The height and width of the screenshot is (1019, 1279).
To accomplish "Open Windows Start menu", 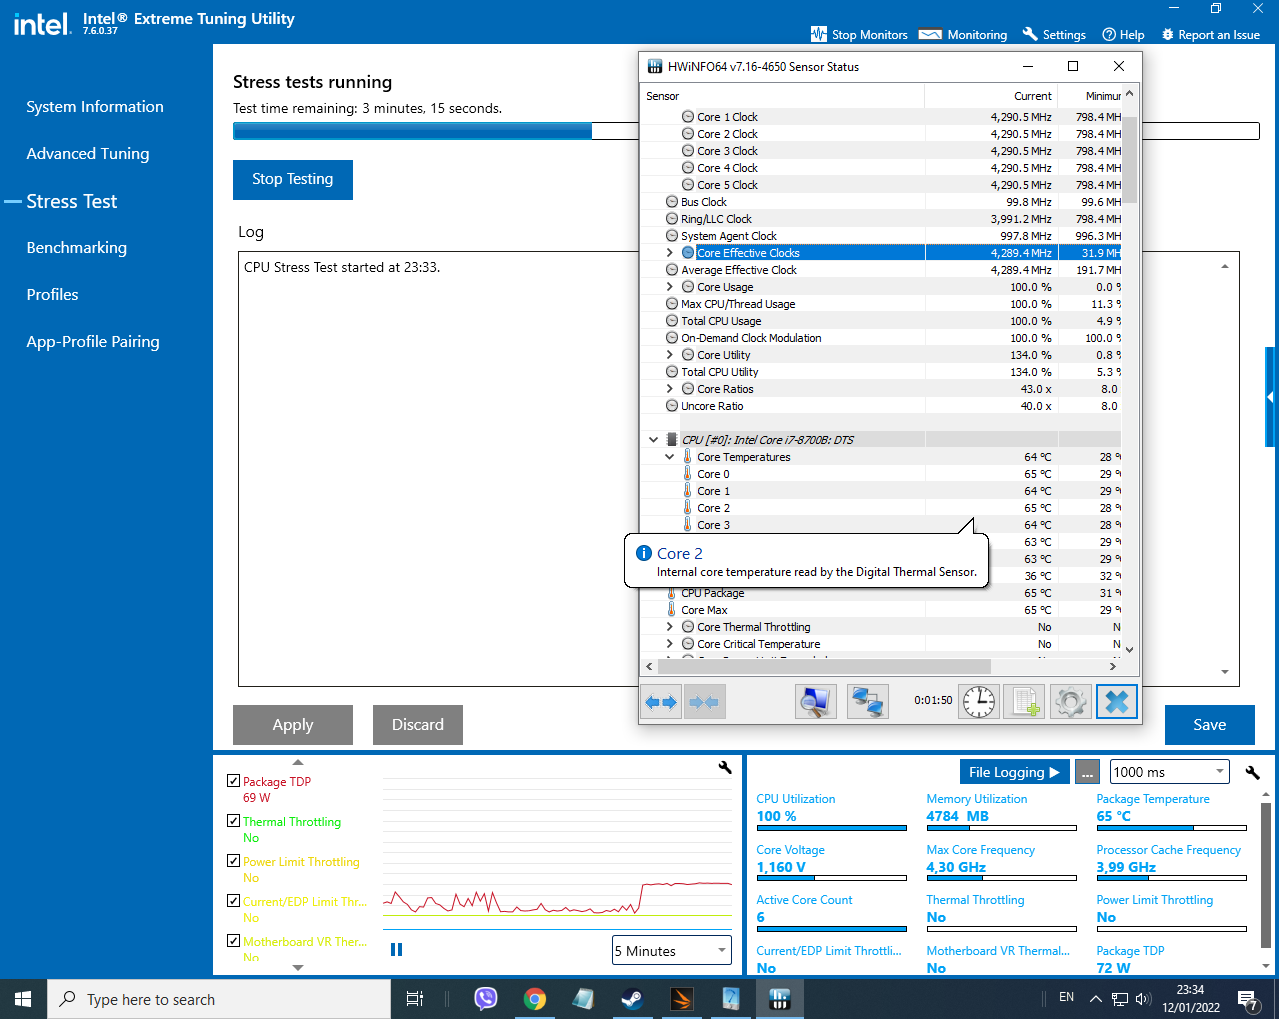I will (x=23, y=999).
